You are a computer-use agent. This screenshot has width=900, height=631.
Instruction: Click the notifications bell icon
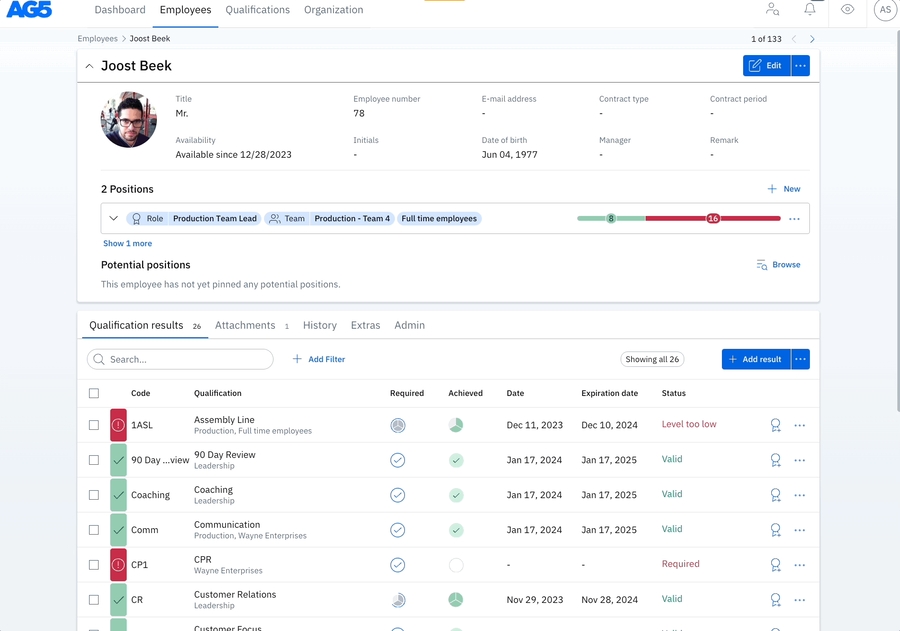pyautogui.click(x=810, y=10)
